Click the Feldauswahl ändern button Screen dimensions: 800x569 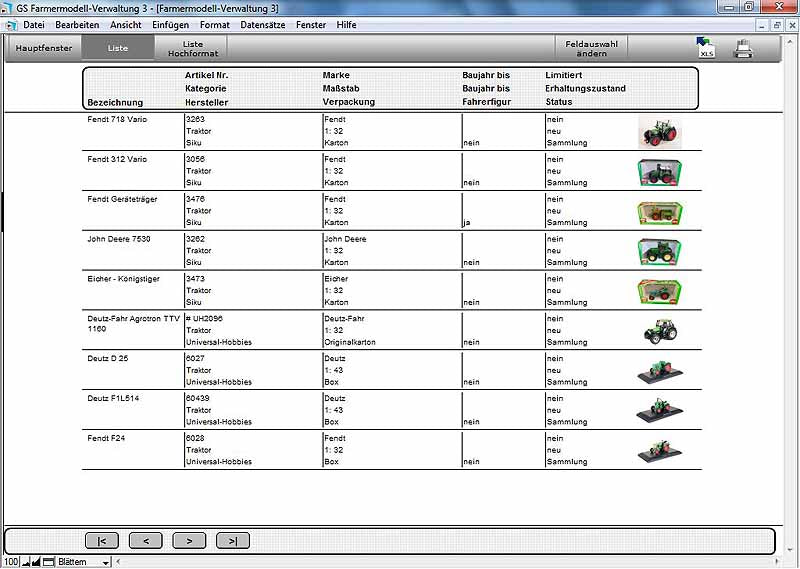click(x=592, y=48)
